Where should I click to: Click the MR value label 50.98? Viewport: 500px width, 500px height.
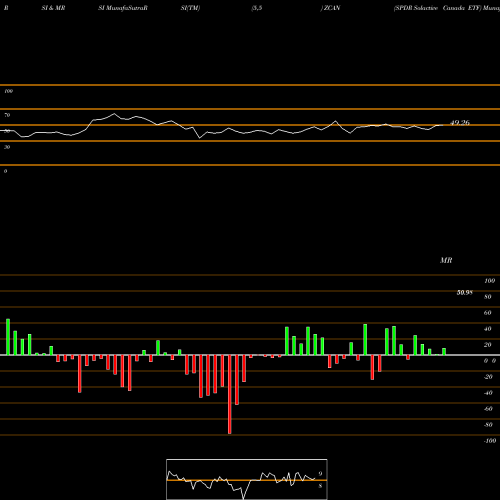pos(465,292)
